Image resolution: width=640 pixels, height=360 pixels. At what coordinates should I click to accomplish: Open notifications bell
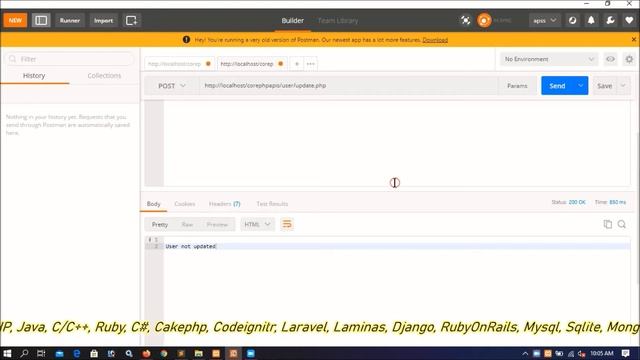pos(591,20)
